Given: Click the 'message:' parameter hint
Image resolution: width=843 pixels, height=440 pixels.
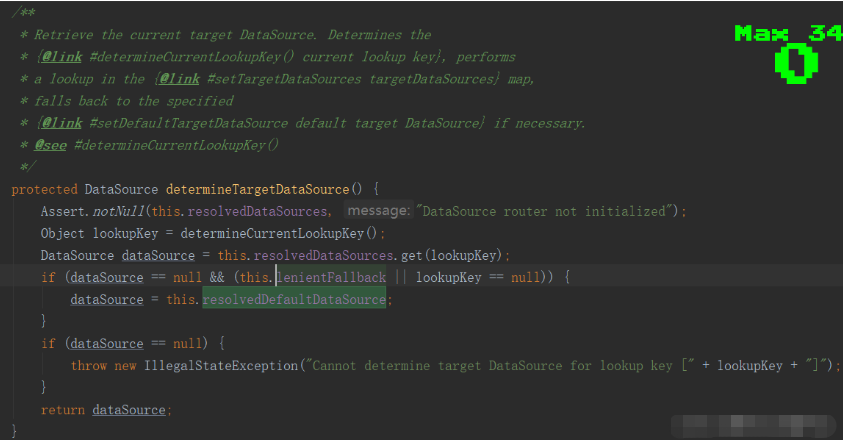Looking at the screenshot, I should [378, 210].
